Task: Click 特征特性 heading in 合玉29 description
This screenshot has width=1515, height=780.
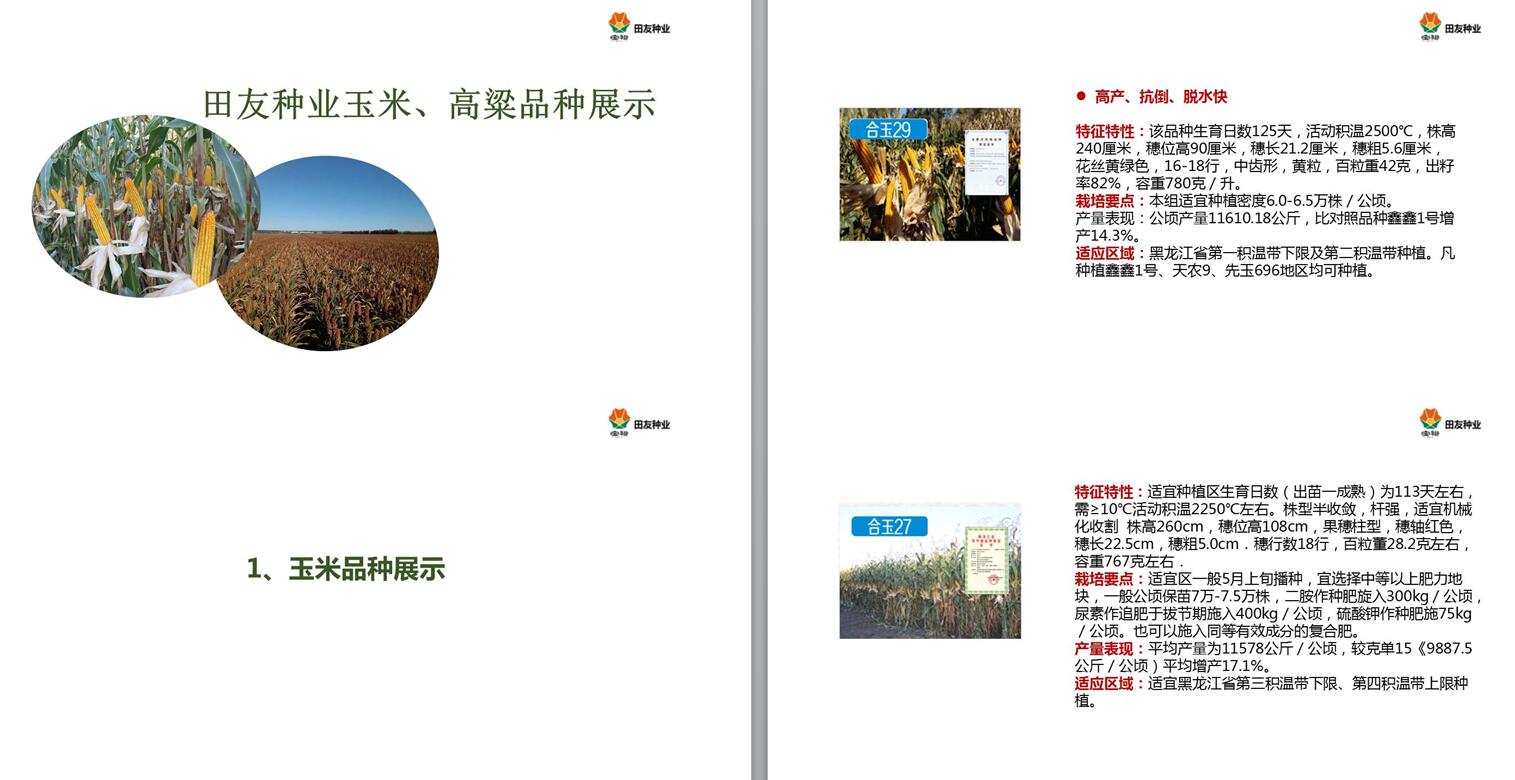Action: point(1109,131)
